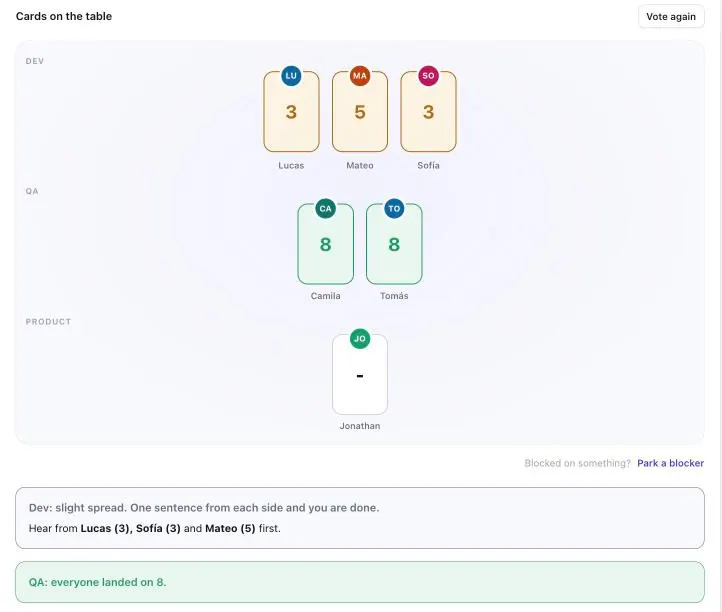Click Jonathan's JO avatar badge
The height and width of the screenshot is (612, 722).
[x=360, y=338]
